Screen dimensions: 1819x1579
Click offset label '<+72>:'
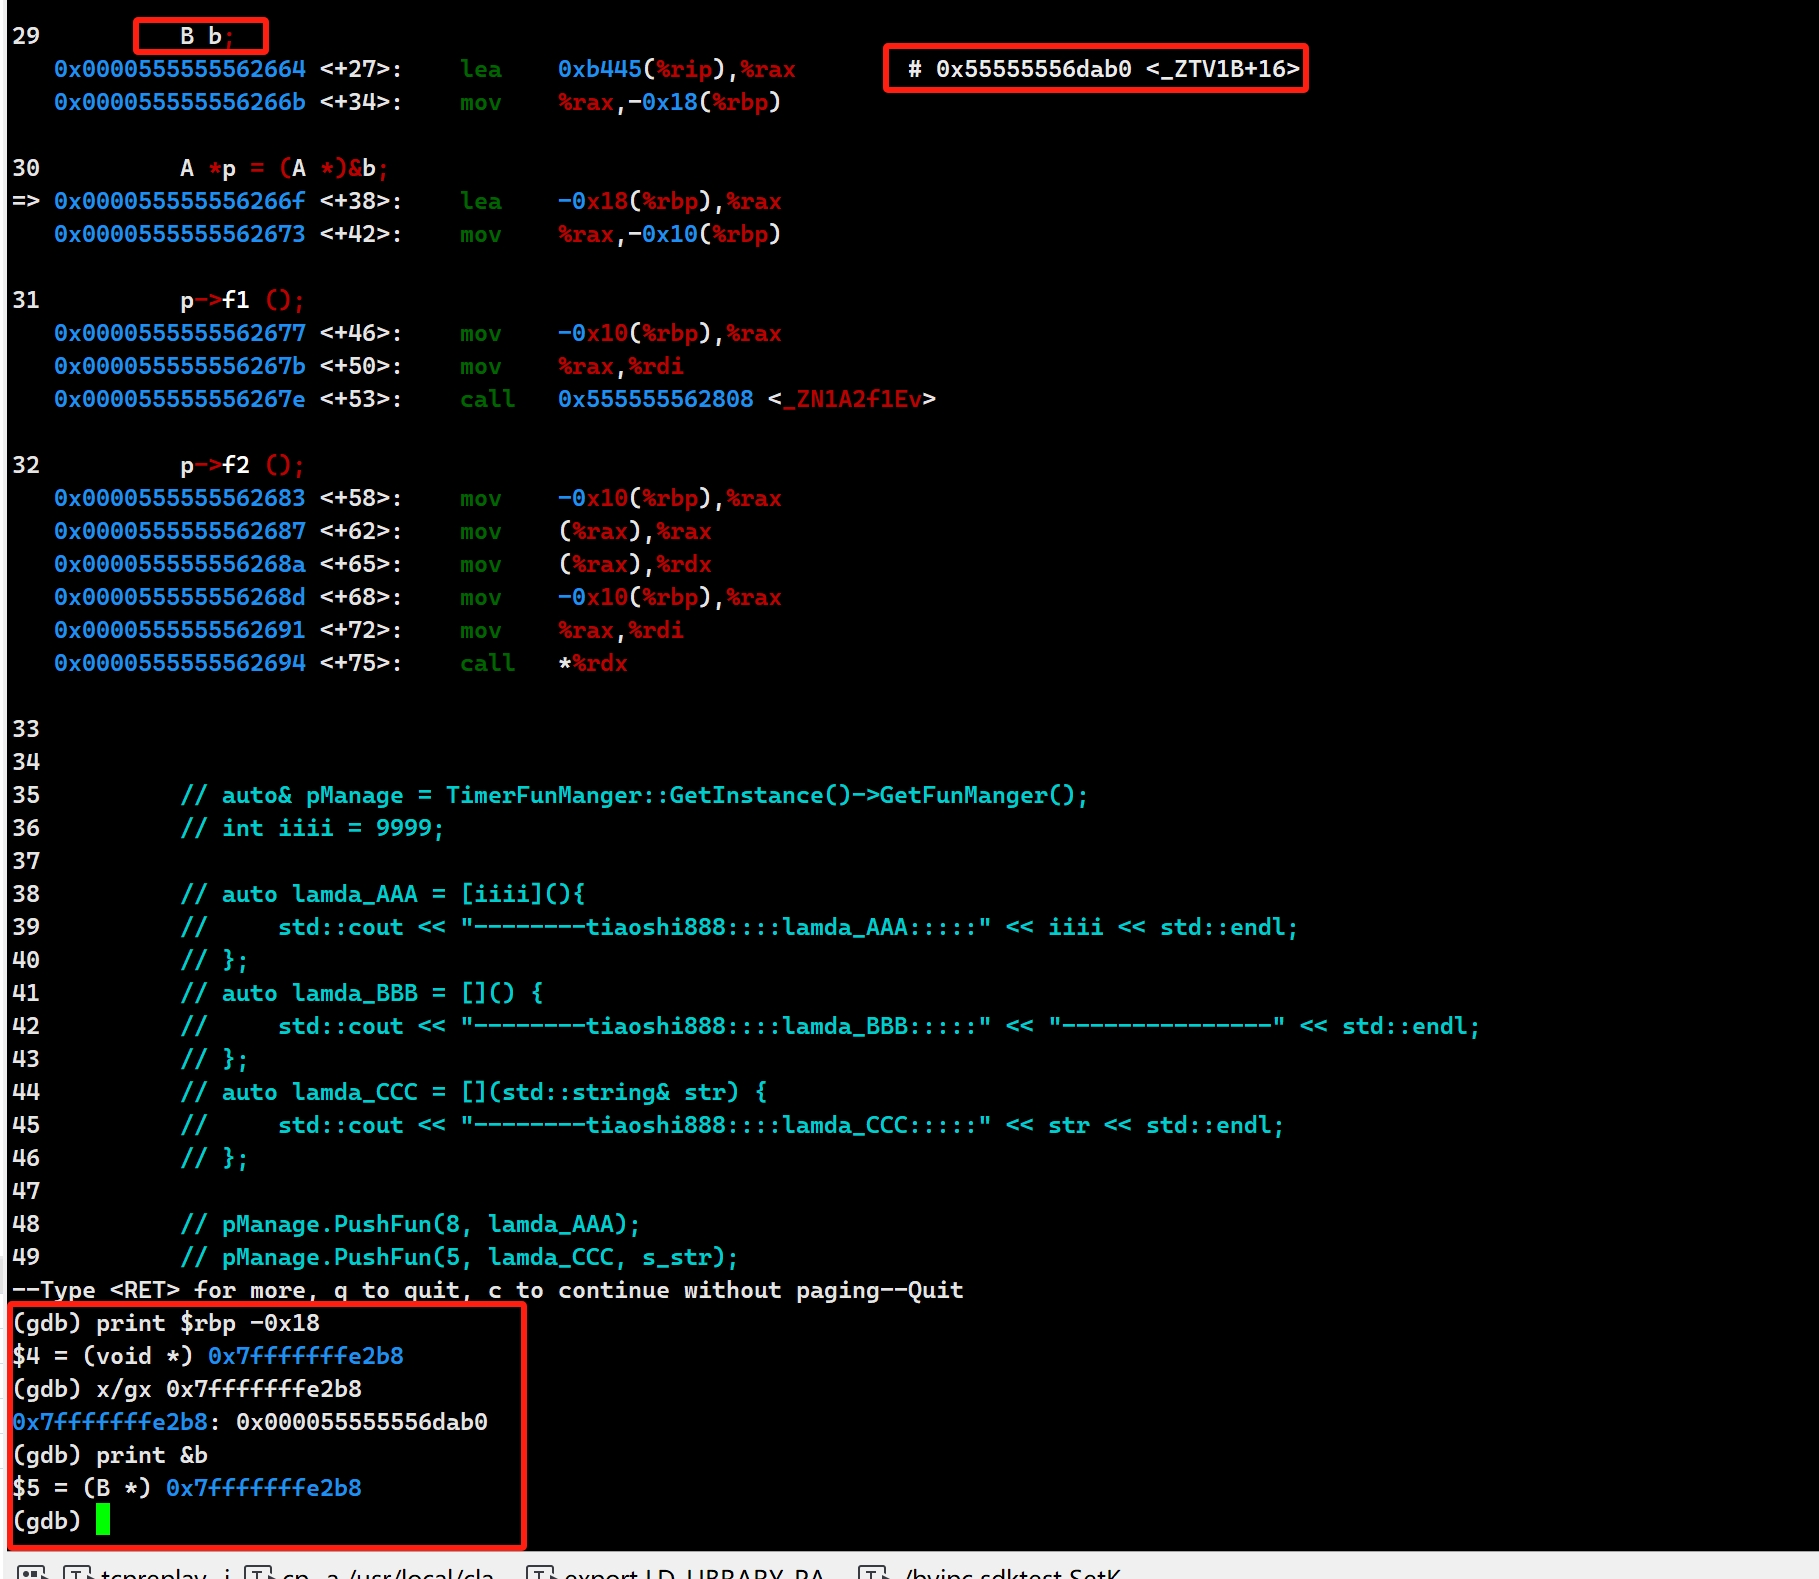(361, 630)
